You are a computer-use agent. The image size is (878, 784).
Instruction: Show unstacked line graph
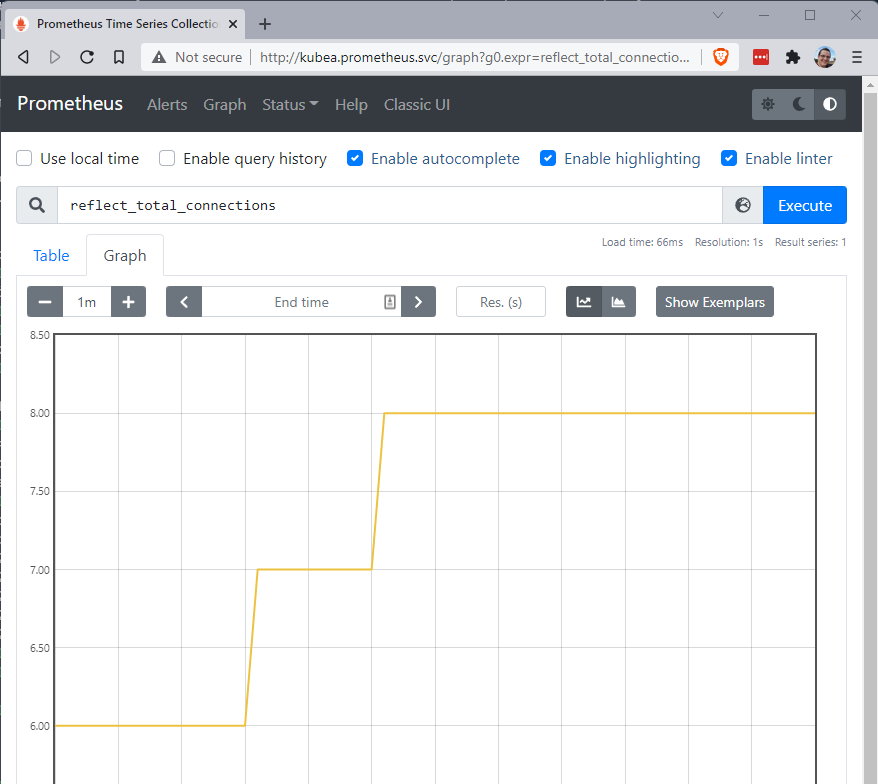pos(584,302)
